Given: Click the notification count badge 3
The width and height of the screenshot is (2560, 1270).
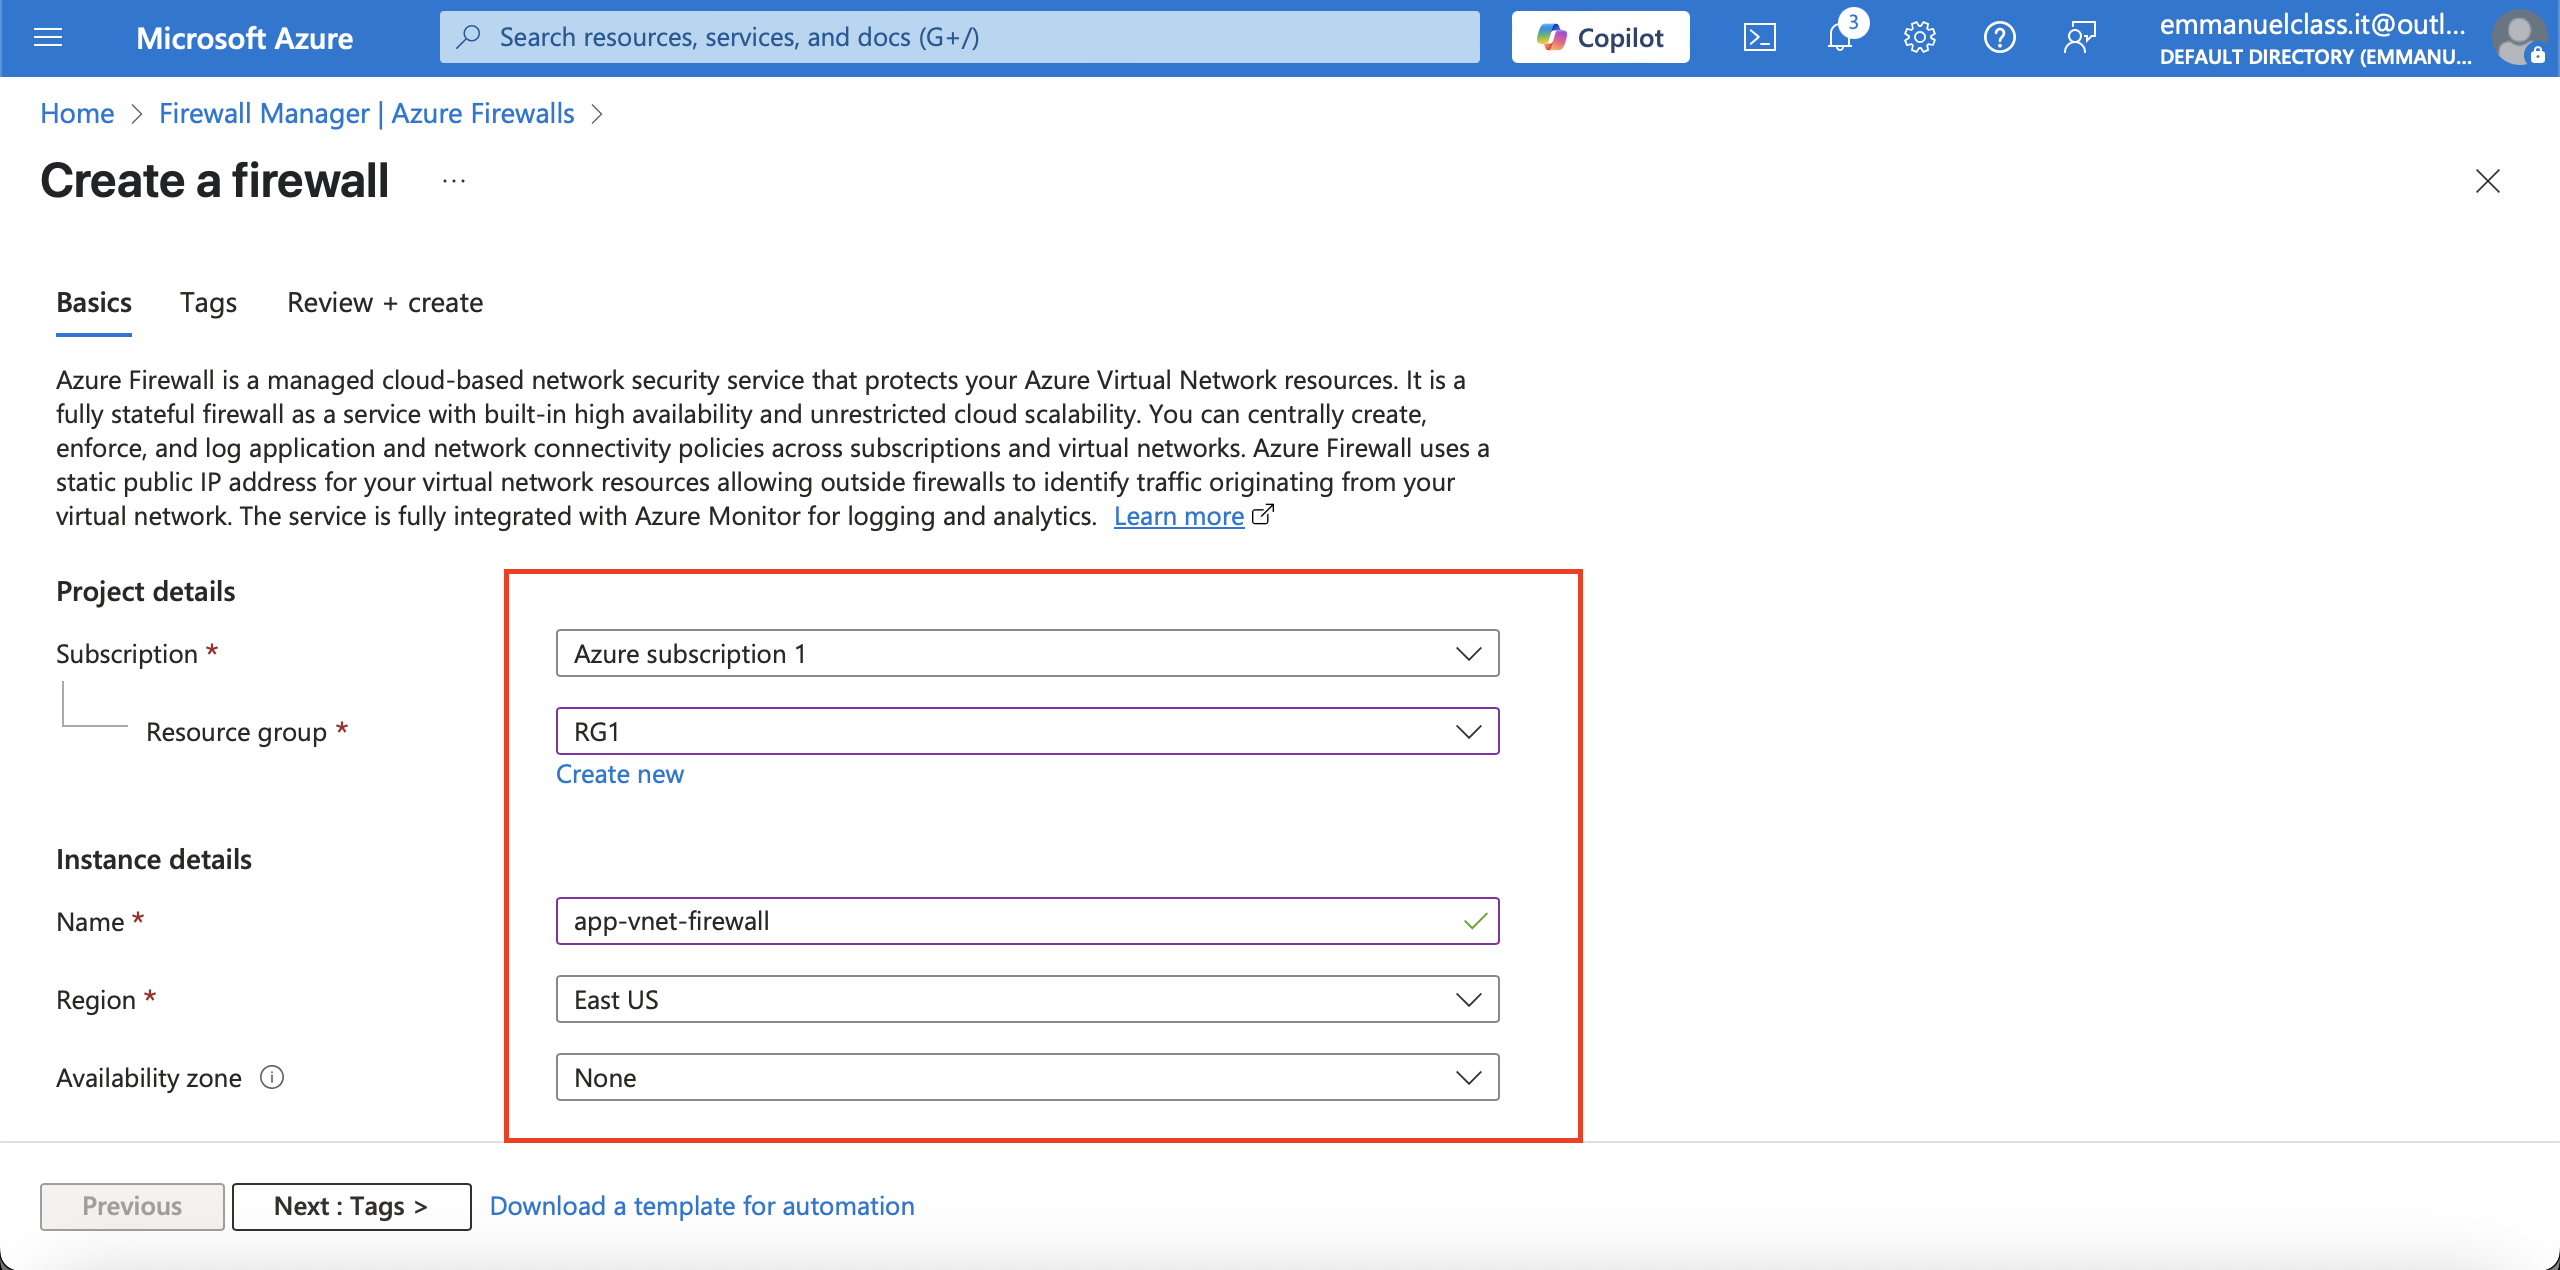Looking at the screenshot, I should tap(1853, 22).
